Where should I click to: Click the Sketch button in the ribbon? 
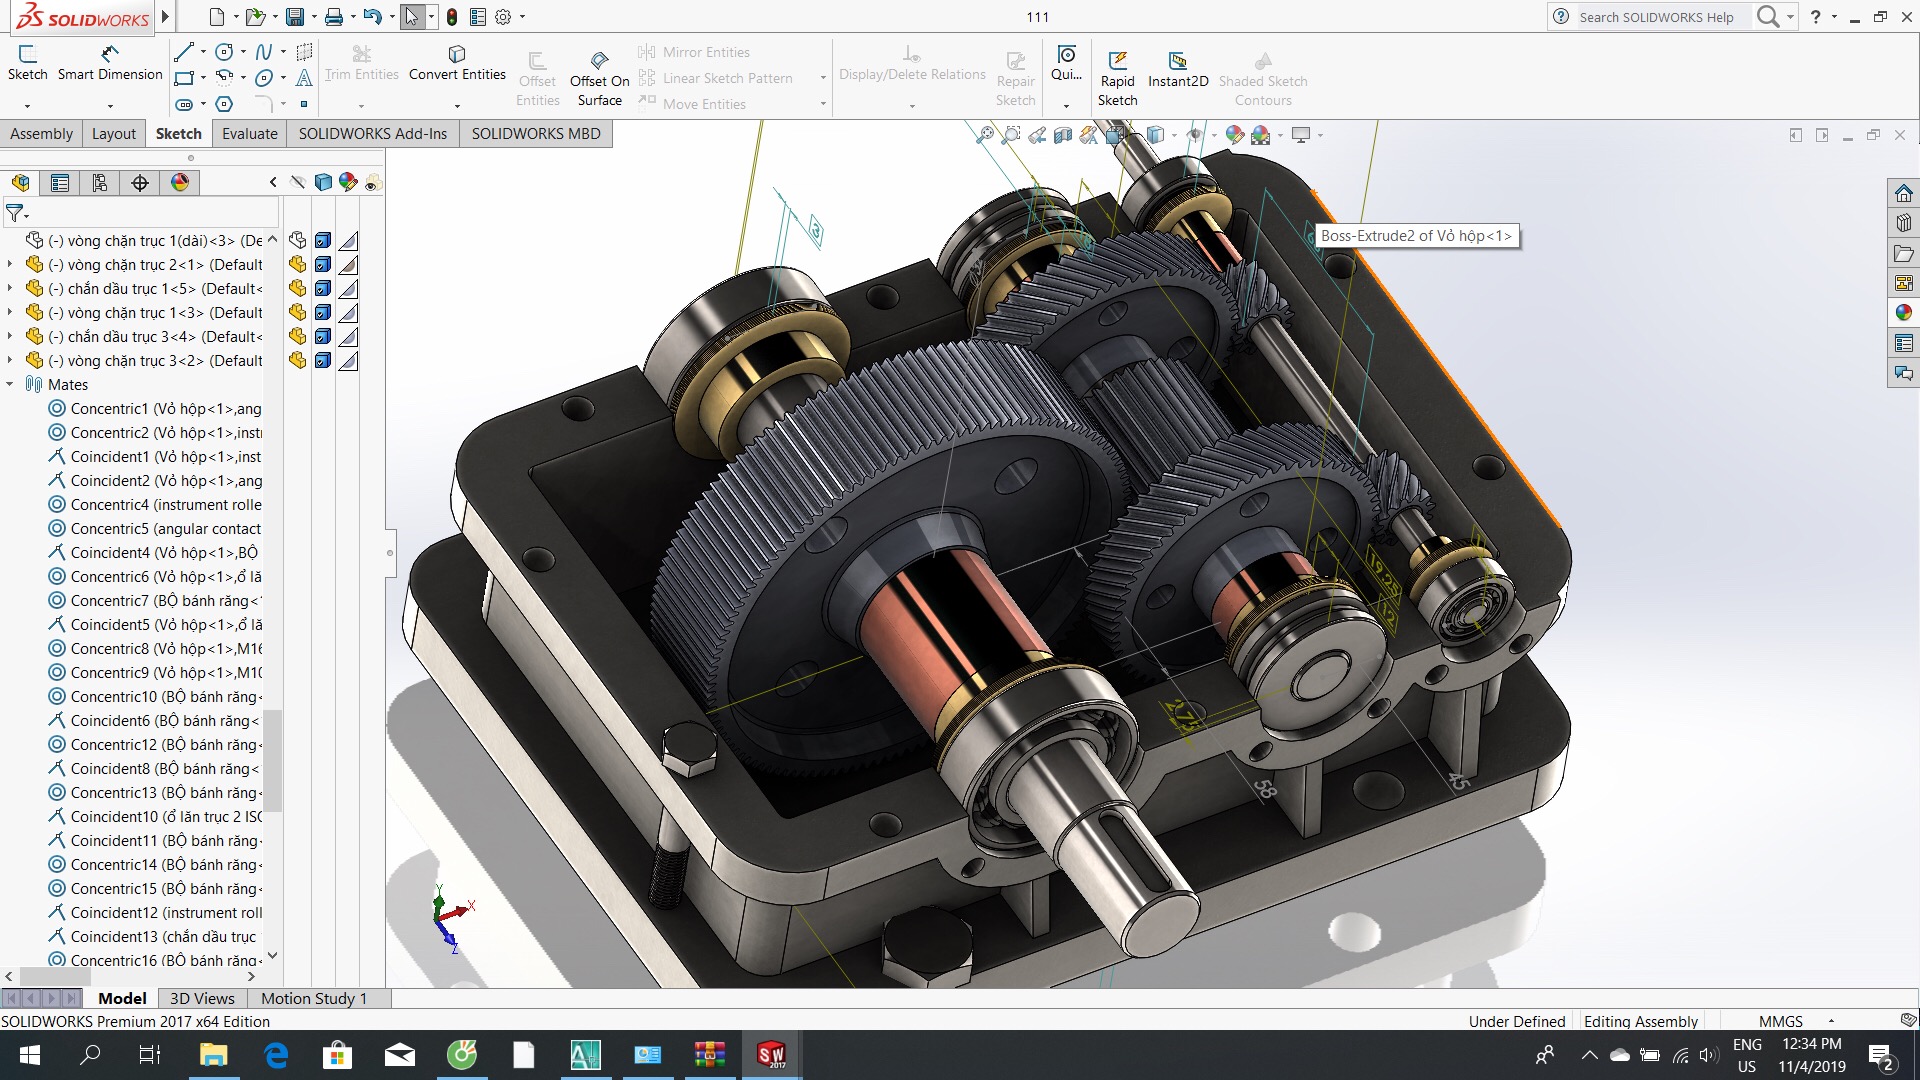27,62
